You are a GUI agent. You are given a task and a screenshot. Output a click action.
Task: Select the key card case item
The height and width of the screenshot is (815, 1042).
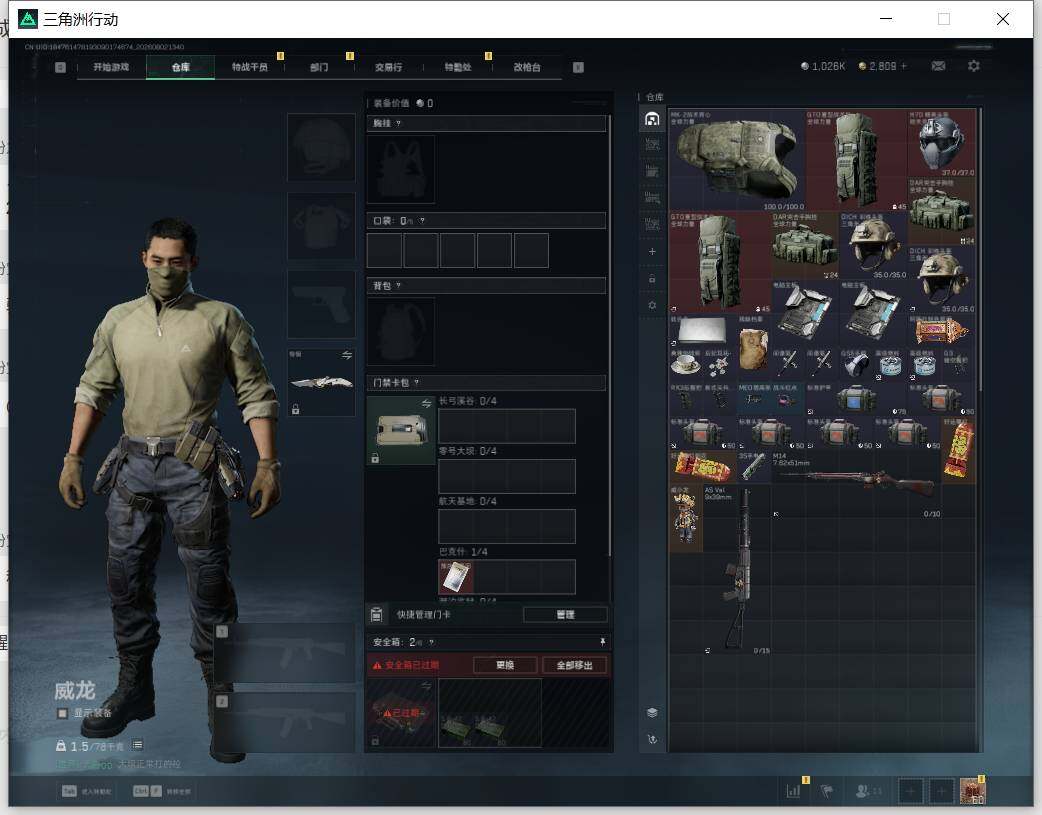(401, 431)
